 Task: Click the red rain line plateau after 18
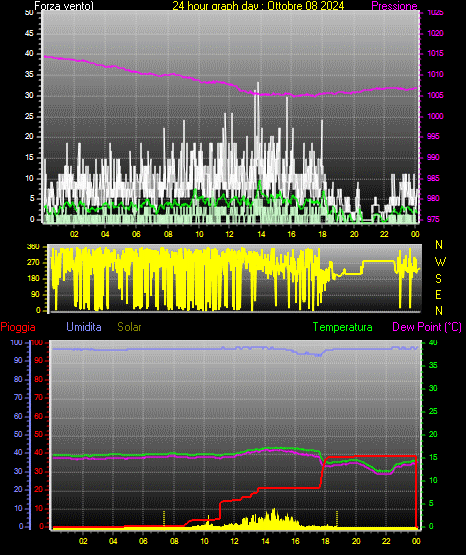pyautogui.click(x=372, y=456)
